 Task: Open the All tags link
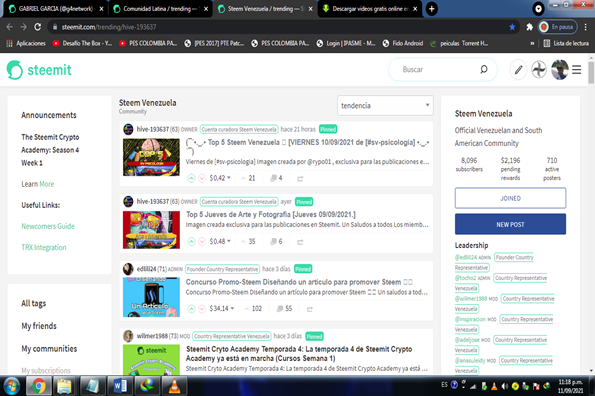pos(33,303)
